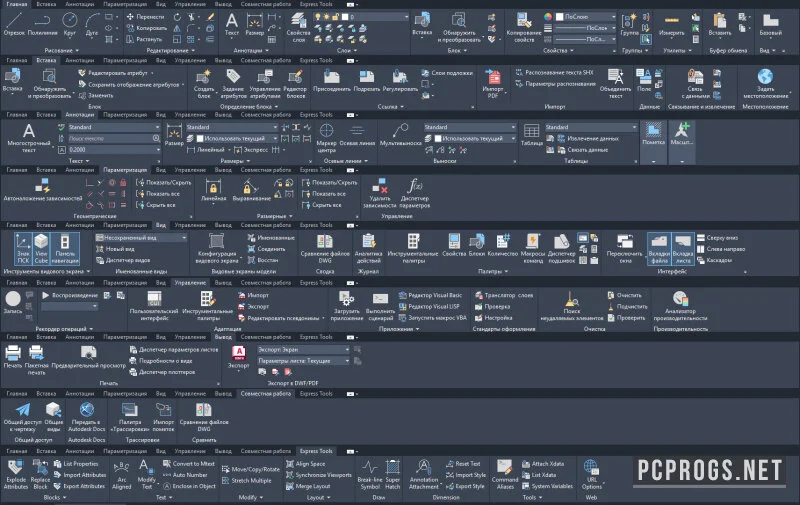Screen dimensions: 800x505
Task: Click the Мультивыноска tool
Action: (x=401, y=135)
